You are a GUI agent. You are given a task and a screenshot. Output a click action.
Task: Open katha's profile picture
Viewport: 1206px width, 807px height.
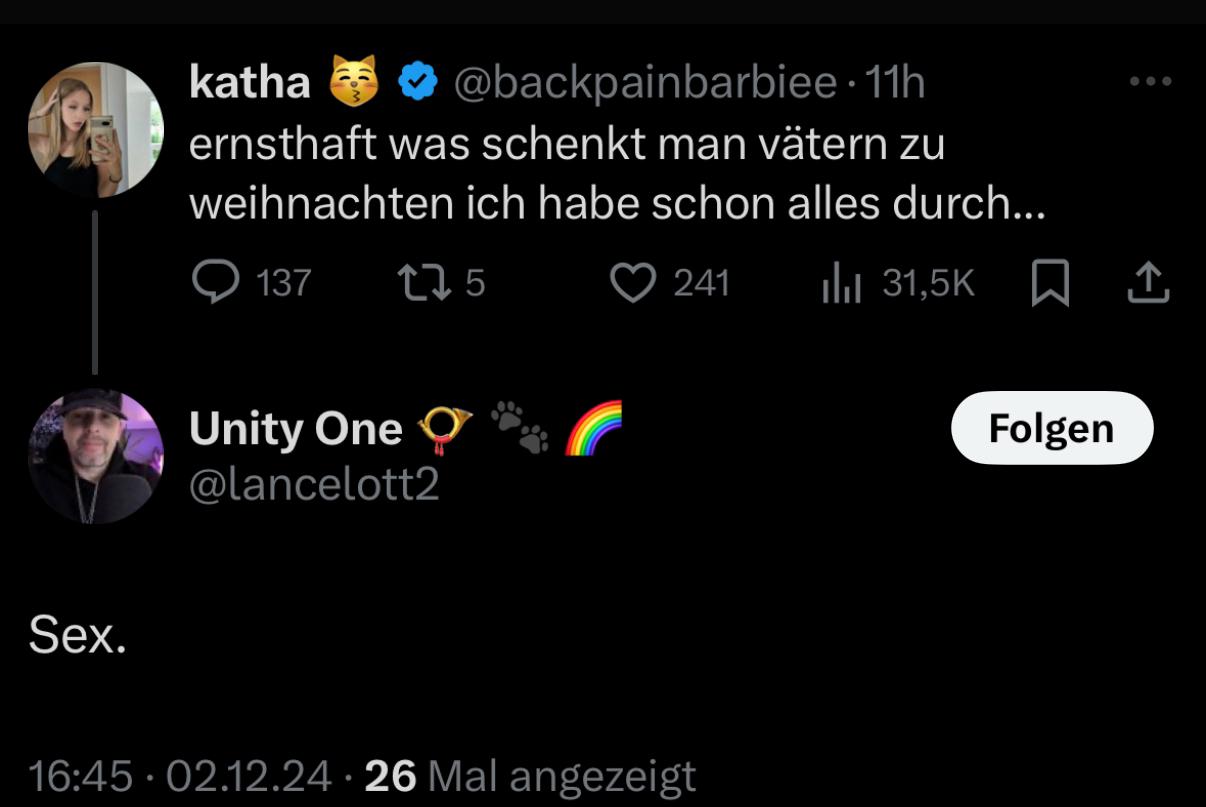click(x=95, y=130)
